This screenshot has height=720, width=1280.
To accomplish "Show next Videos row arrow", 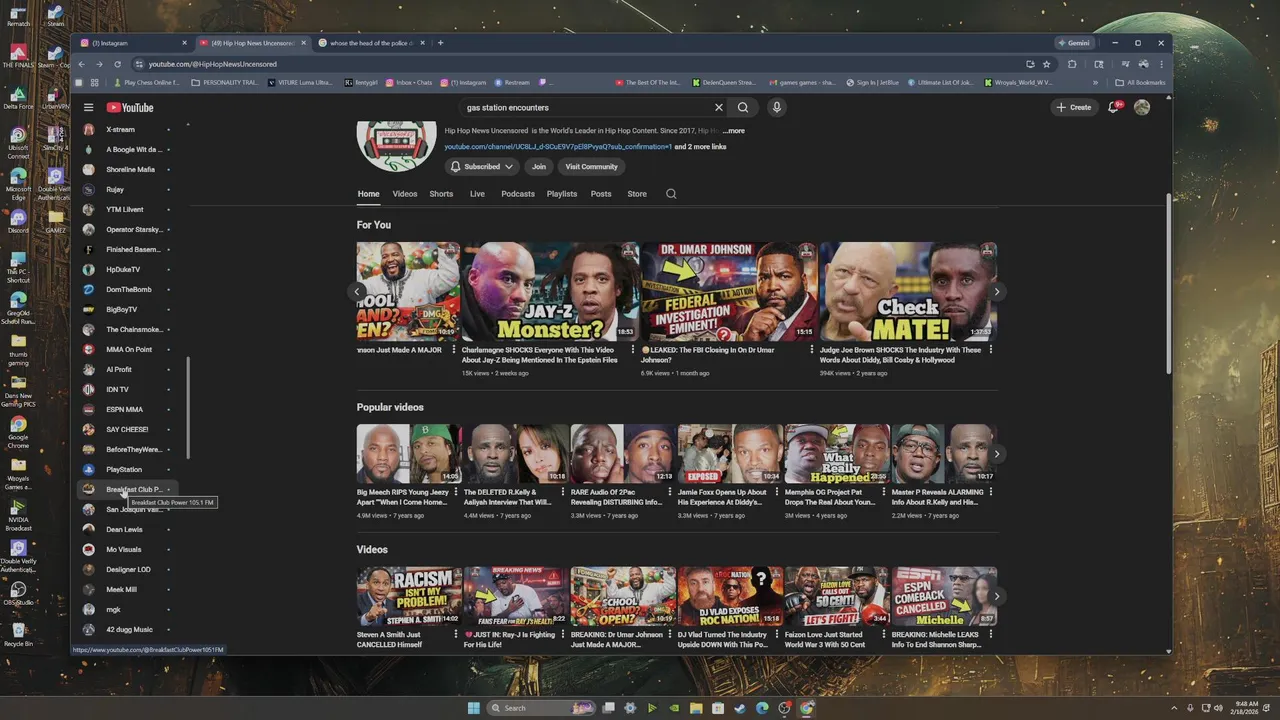I will coord(996,596).
